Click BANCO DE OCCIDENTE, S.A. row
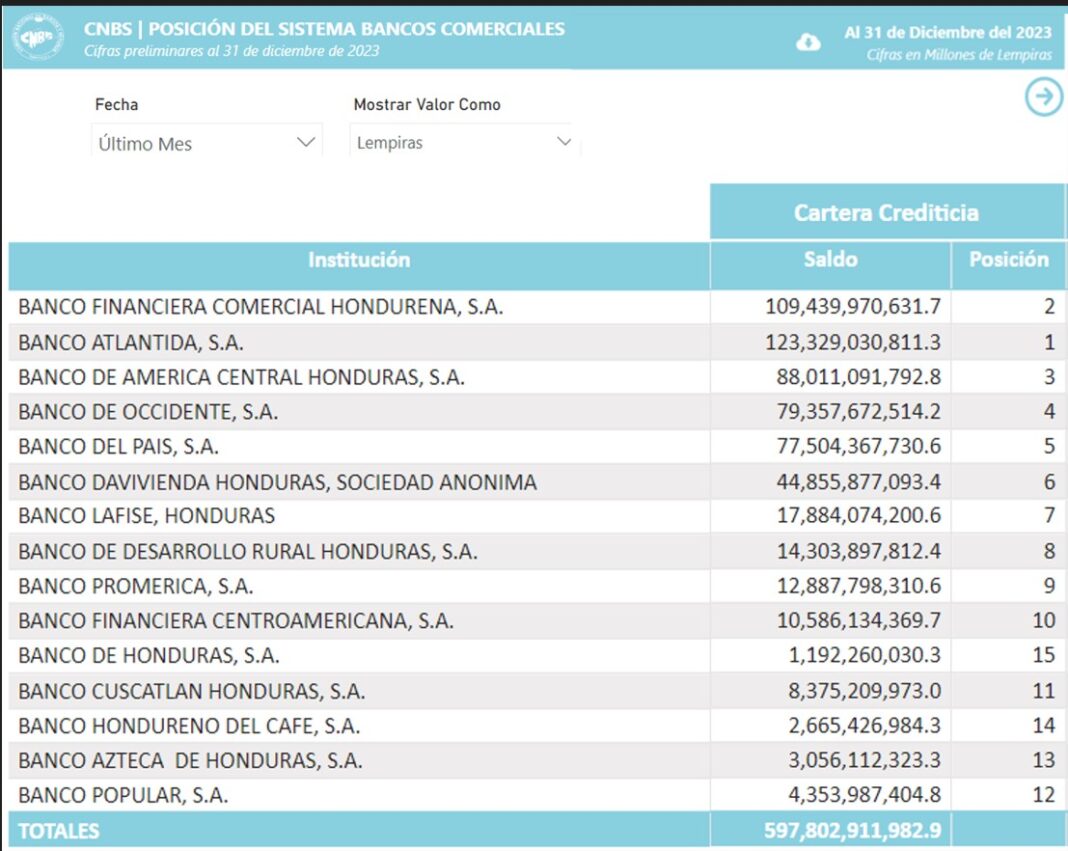This screenshot has height=851, width=1068. click(x=148, y=412)
